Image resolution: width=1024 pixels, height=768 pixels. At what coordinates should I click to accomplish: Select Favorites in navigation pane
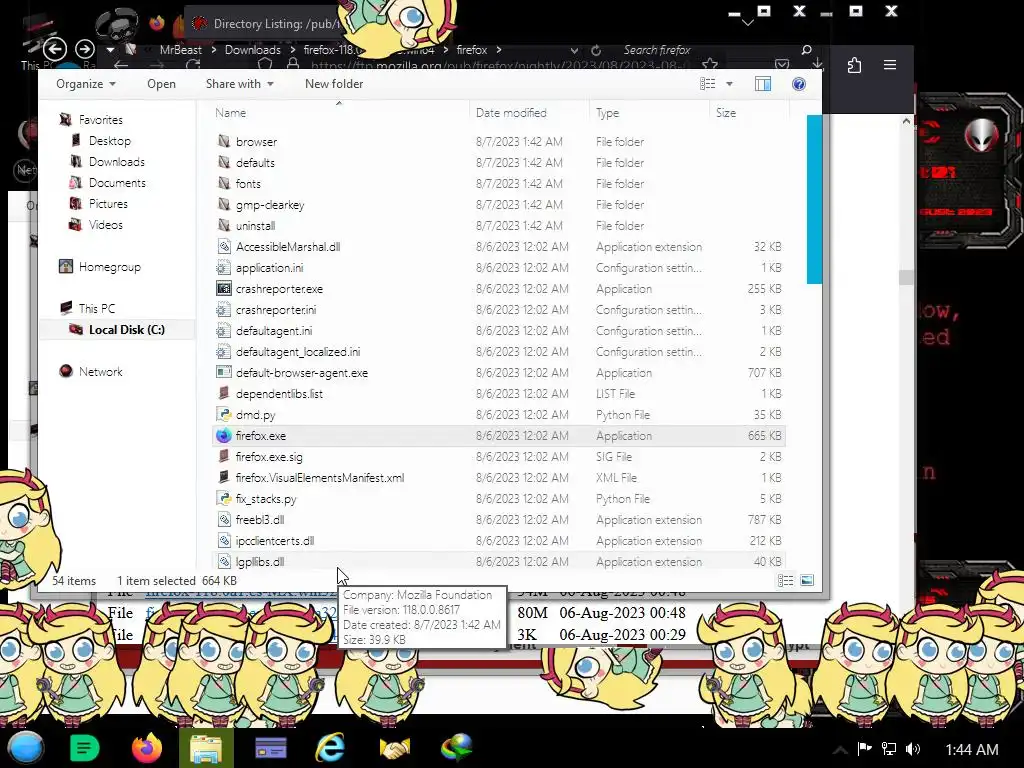tap(100, 120)
